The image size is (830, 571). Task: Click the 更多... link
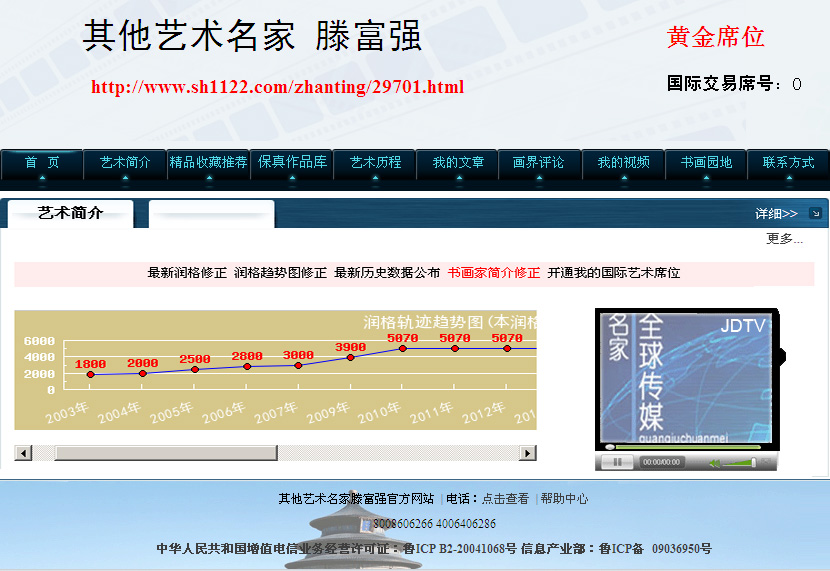tap(784, 239)
